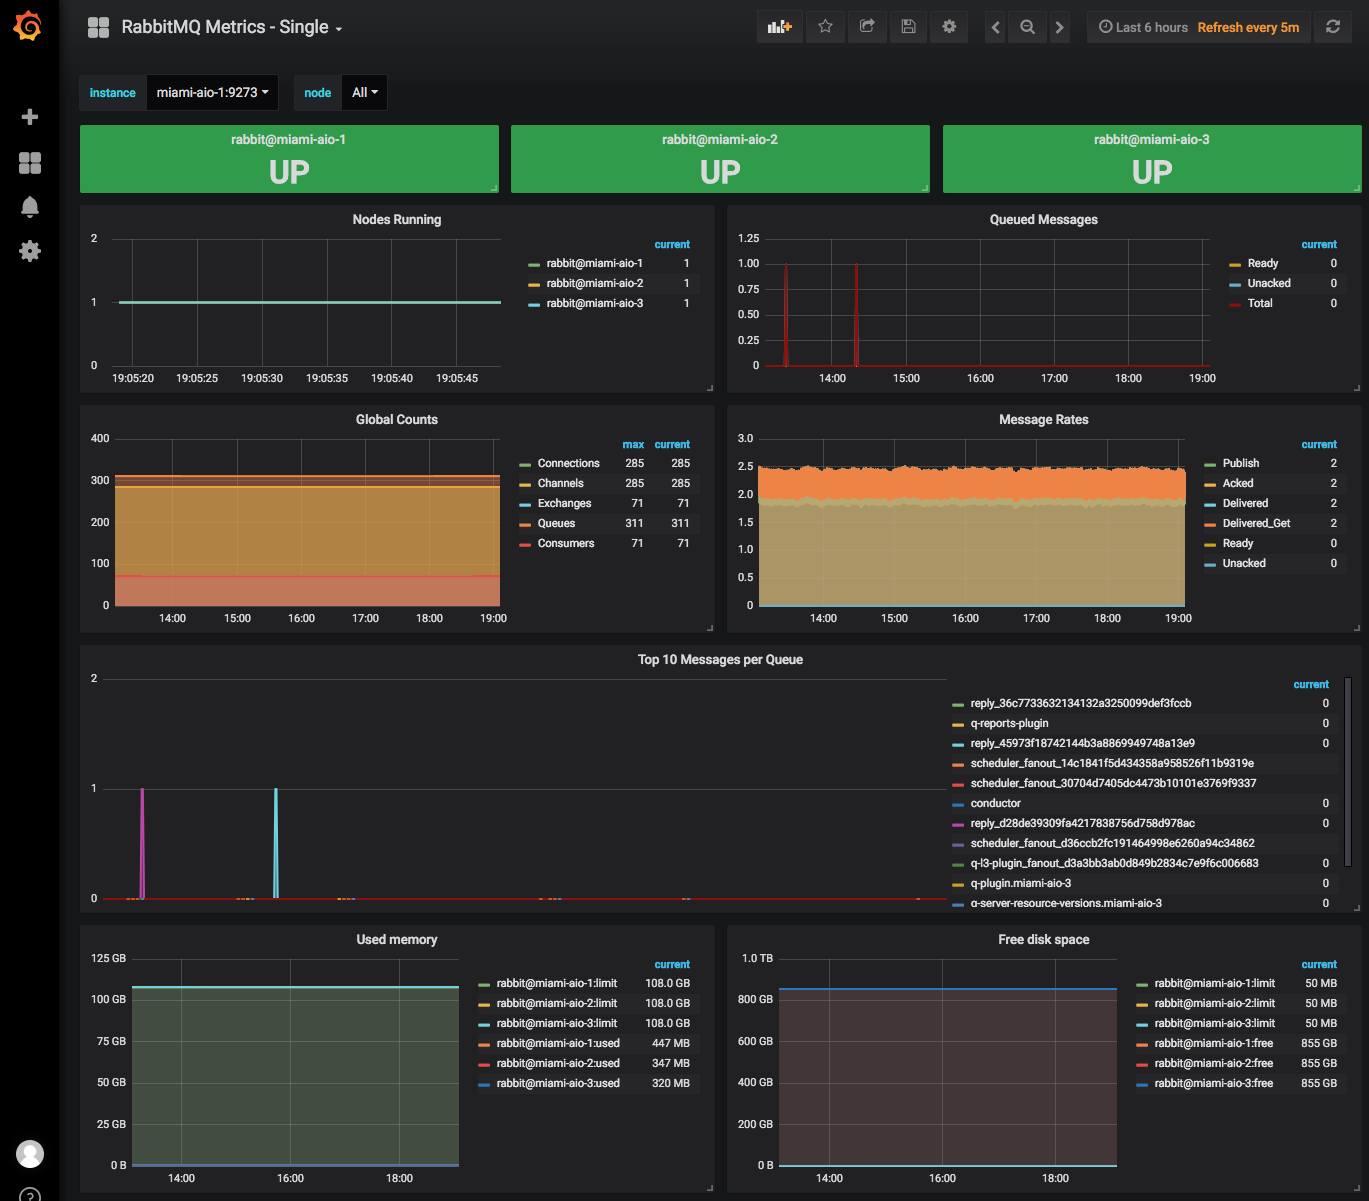Expand the node All dropdown
This screenshot has width=1369, height=1201.
click(x=364, y=92)
